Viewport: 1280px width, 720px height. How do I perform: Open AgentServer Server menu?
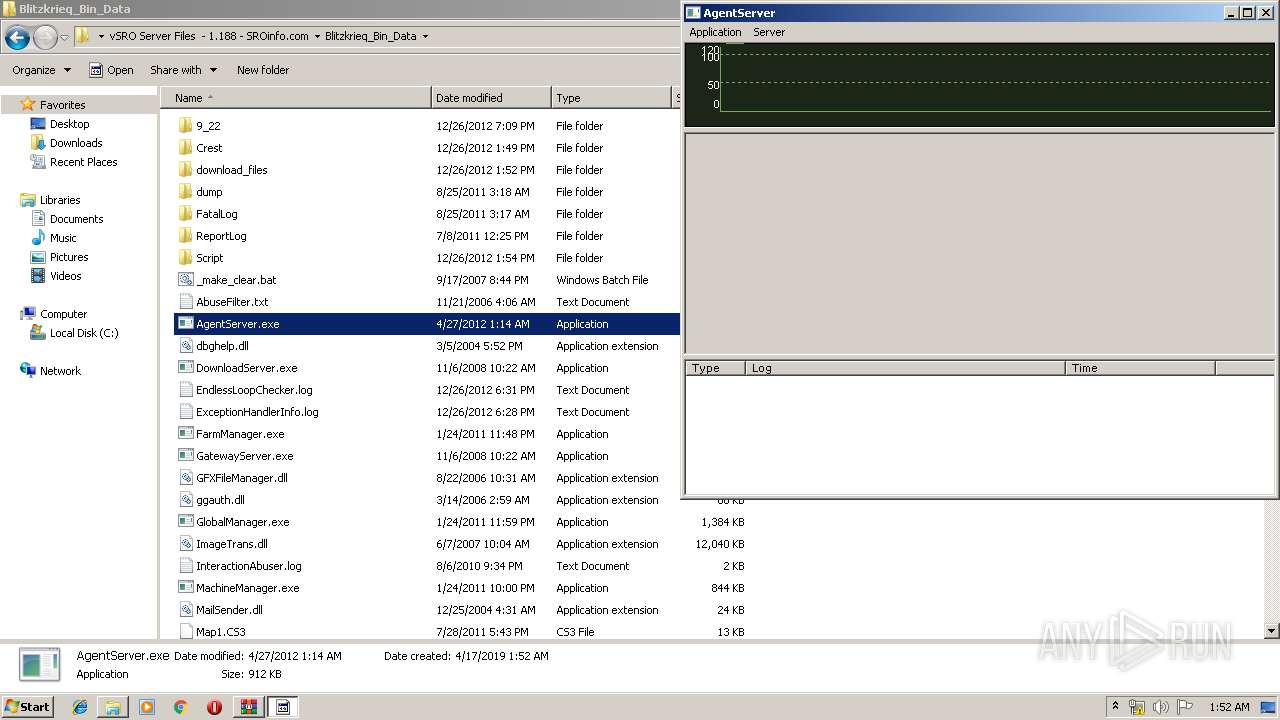769,32
